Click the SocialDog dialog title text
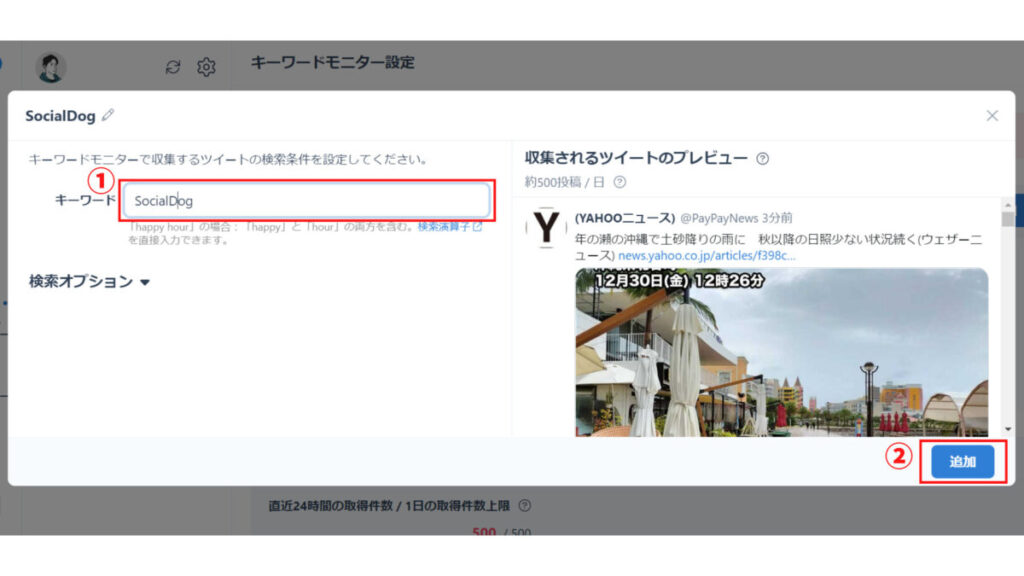This screenshot has width=1024, height=576. [x=60, y=116]
